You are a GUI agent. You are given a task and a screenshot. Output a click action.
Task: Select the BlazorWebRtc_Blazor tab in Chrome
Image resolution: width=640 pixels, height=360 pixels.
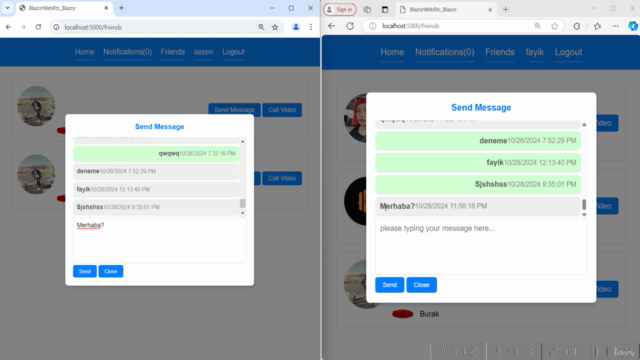[x=64, y=8]
